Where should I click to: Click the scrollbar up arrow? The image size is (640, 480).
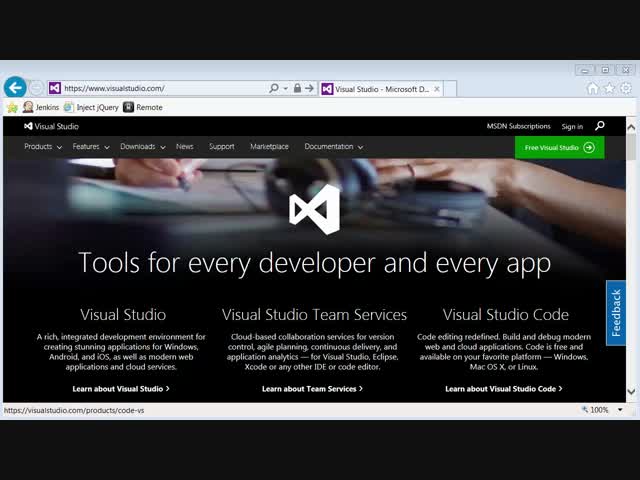(x=631, y=127)
